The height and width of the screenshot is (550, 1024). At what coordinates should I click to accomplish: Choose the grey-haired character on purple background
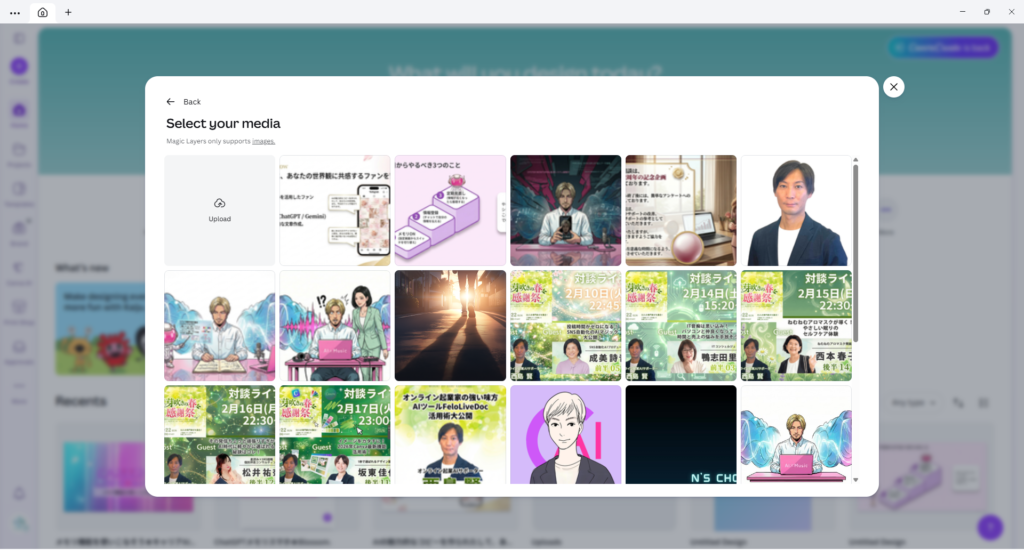click(566, 435)
